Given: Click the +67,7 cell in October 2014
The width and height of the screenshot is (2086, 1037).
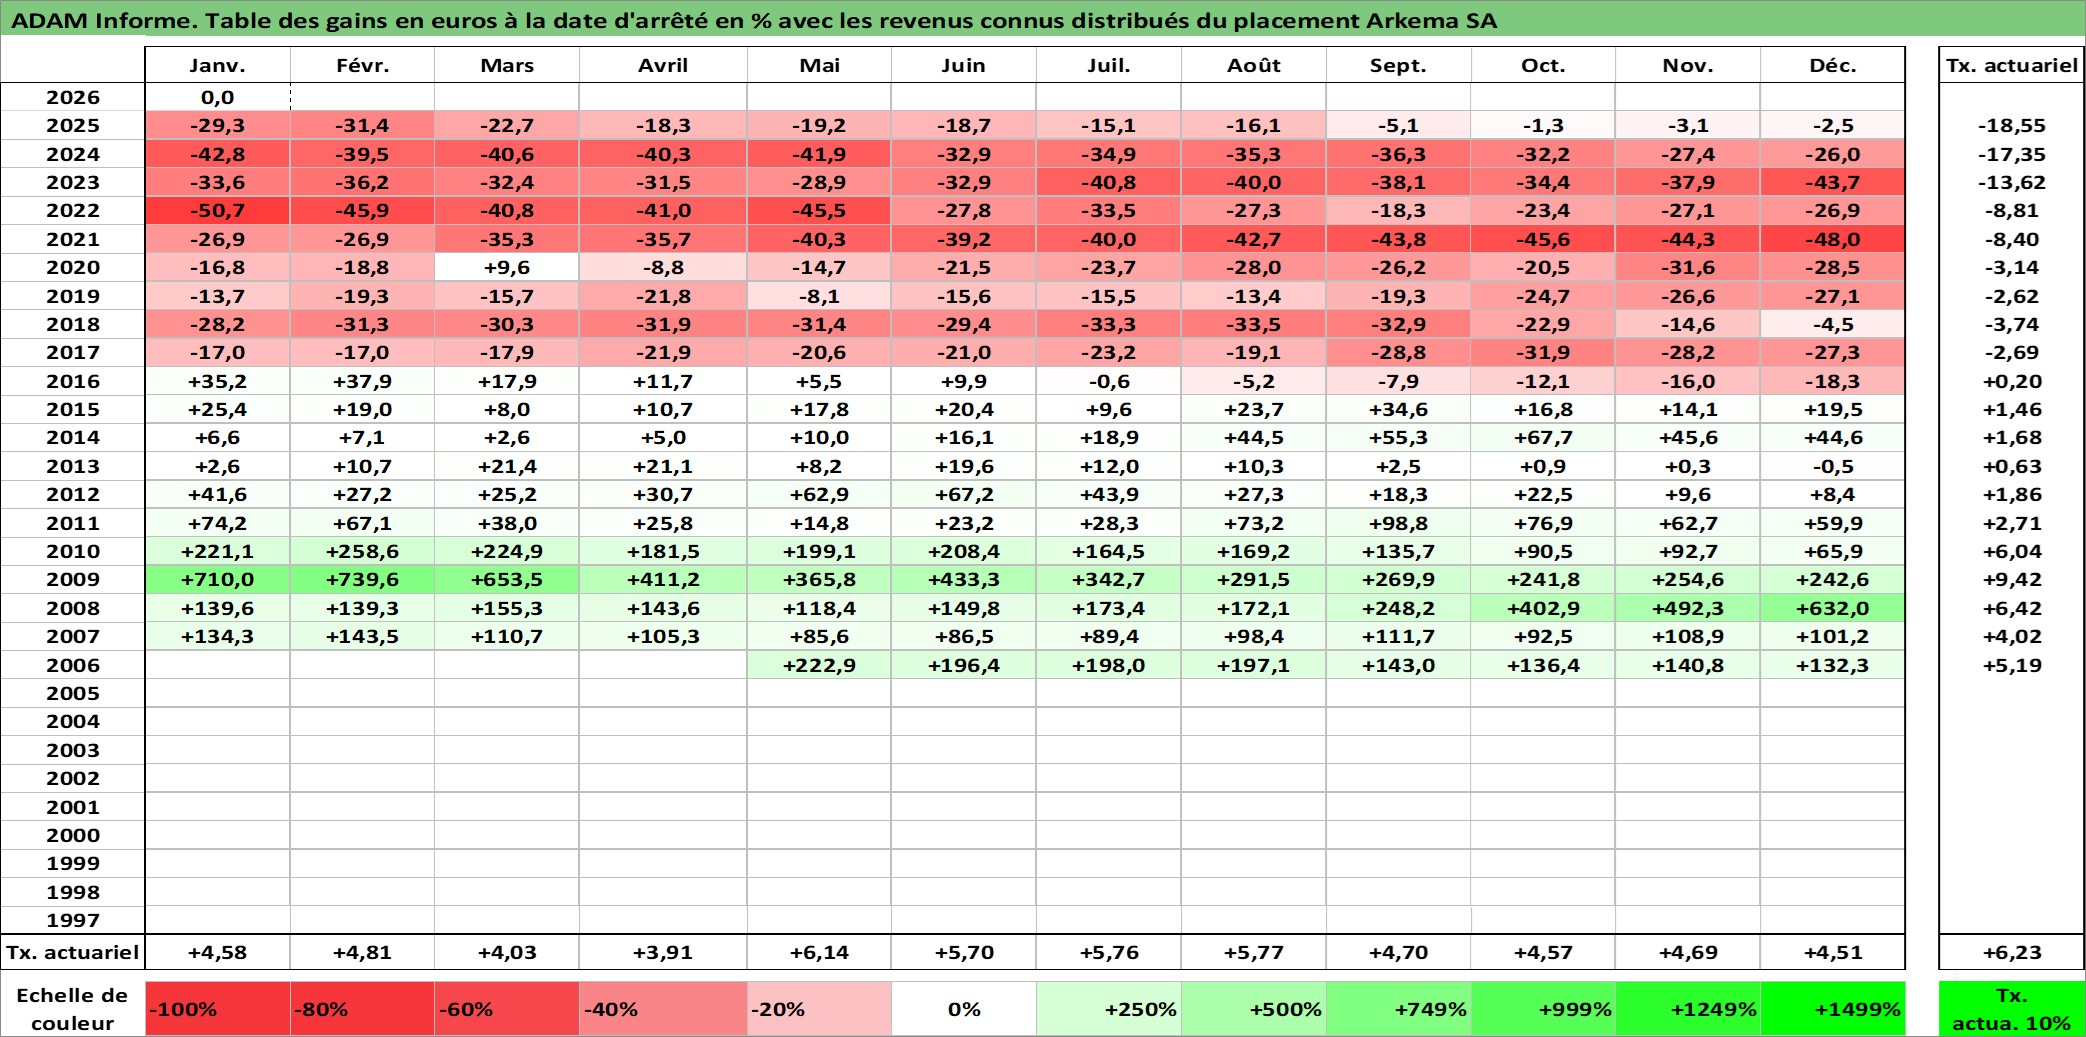Looking at the screenshot, I should (x=1543, y=437).
